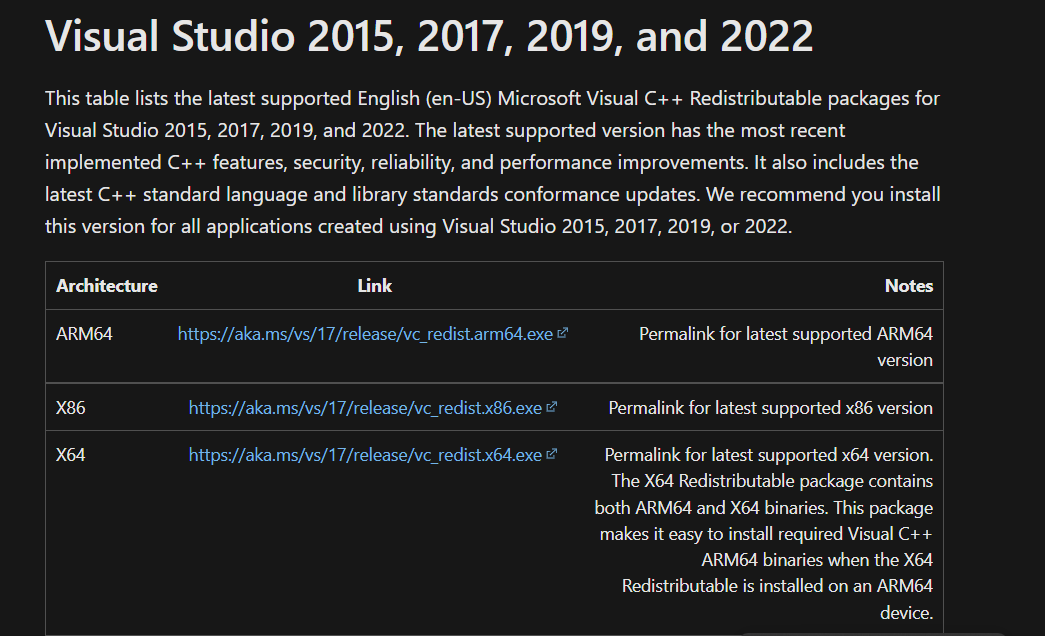Click the Architecture column header
The height and width of the screenshot is (636, 1045).
tap(107, 286)
